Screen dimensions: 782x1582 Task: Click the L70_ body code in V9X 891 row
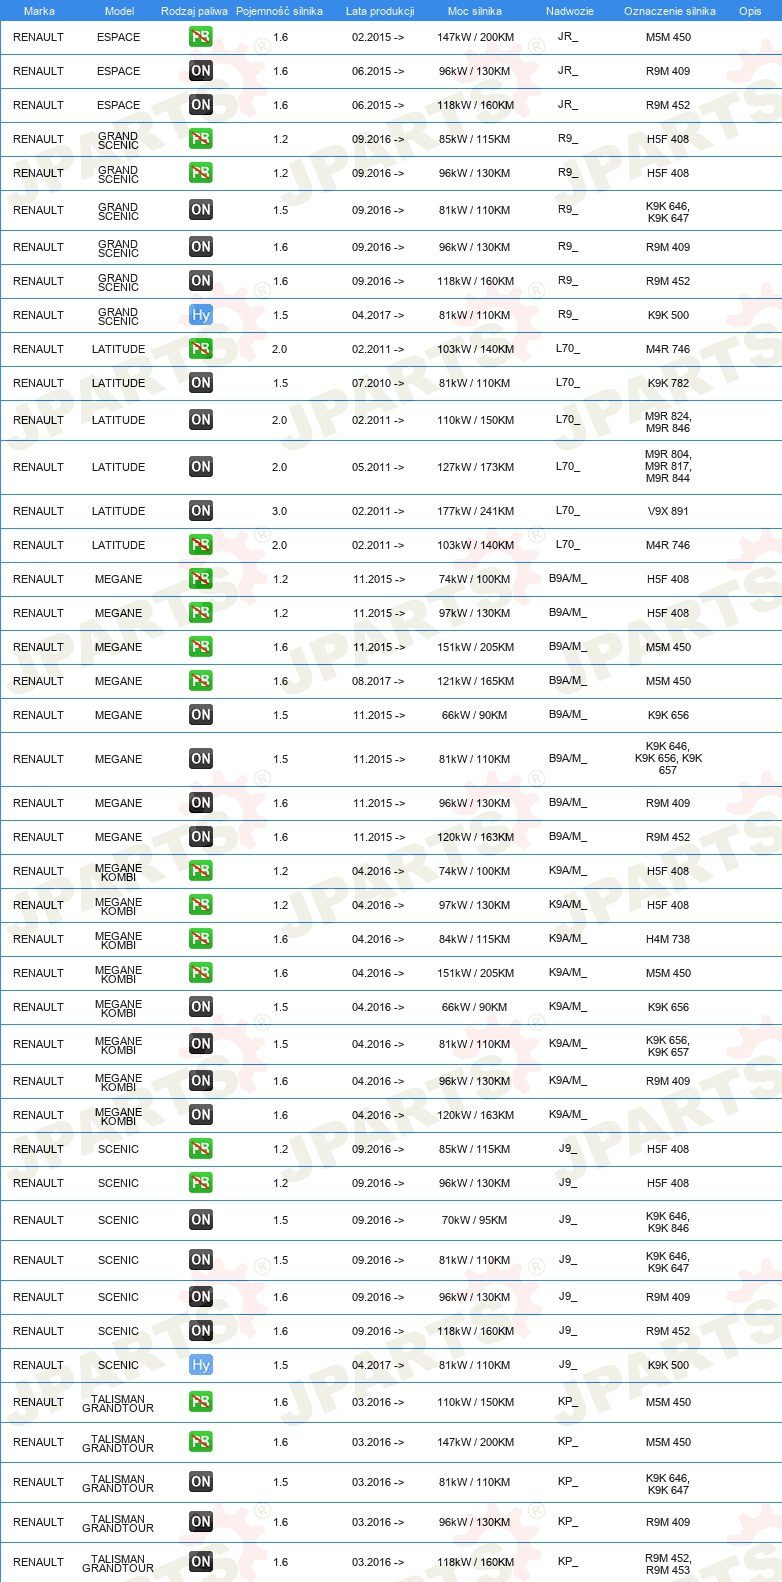coord(568,510)
